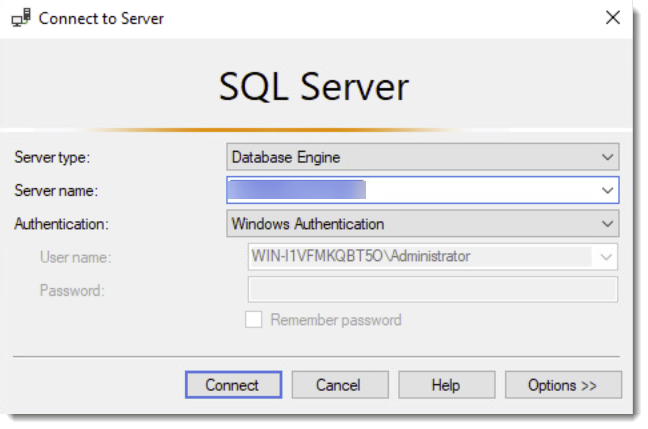
Task: Click the Password label text
Action: pyautogui.click(x=72, y=291)
